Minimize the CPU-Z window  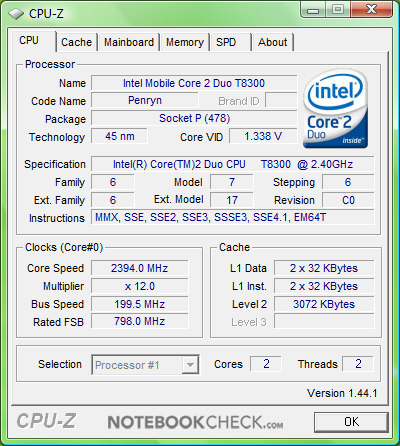point(312,10)
